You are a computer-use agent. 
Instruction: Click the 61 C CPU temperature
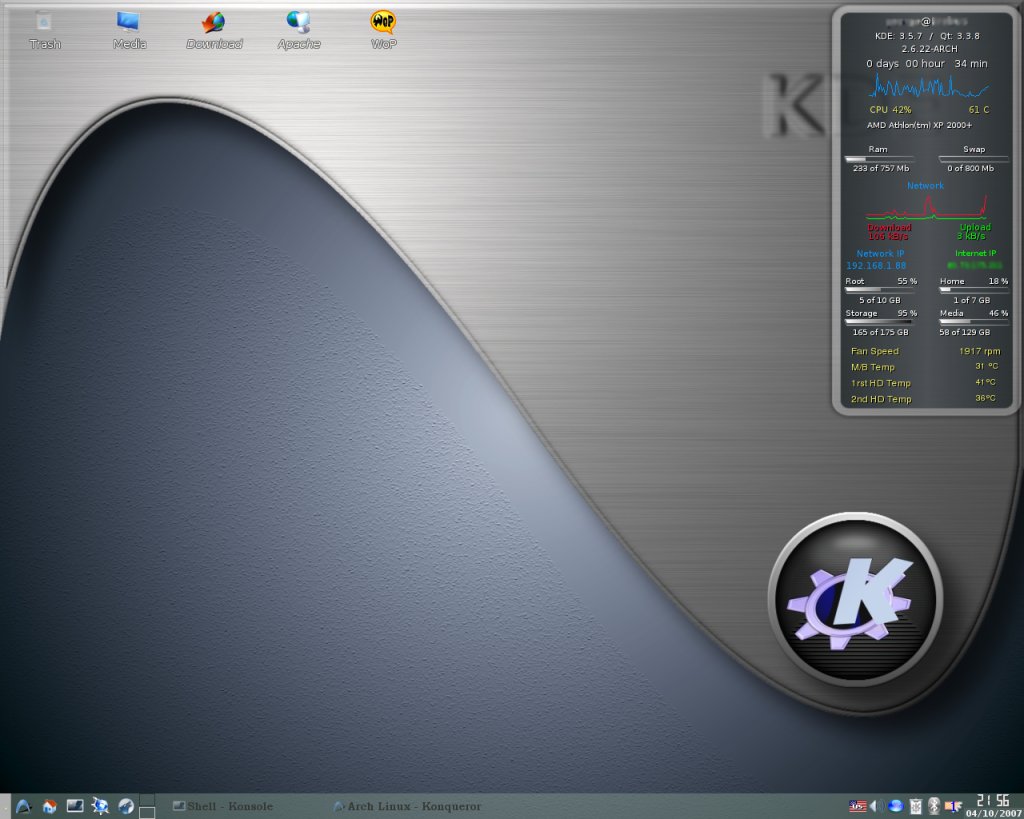(979, 110)
